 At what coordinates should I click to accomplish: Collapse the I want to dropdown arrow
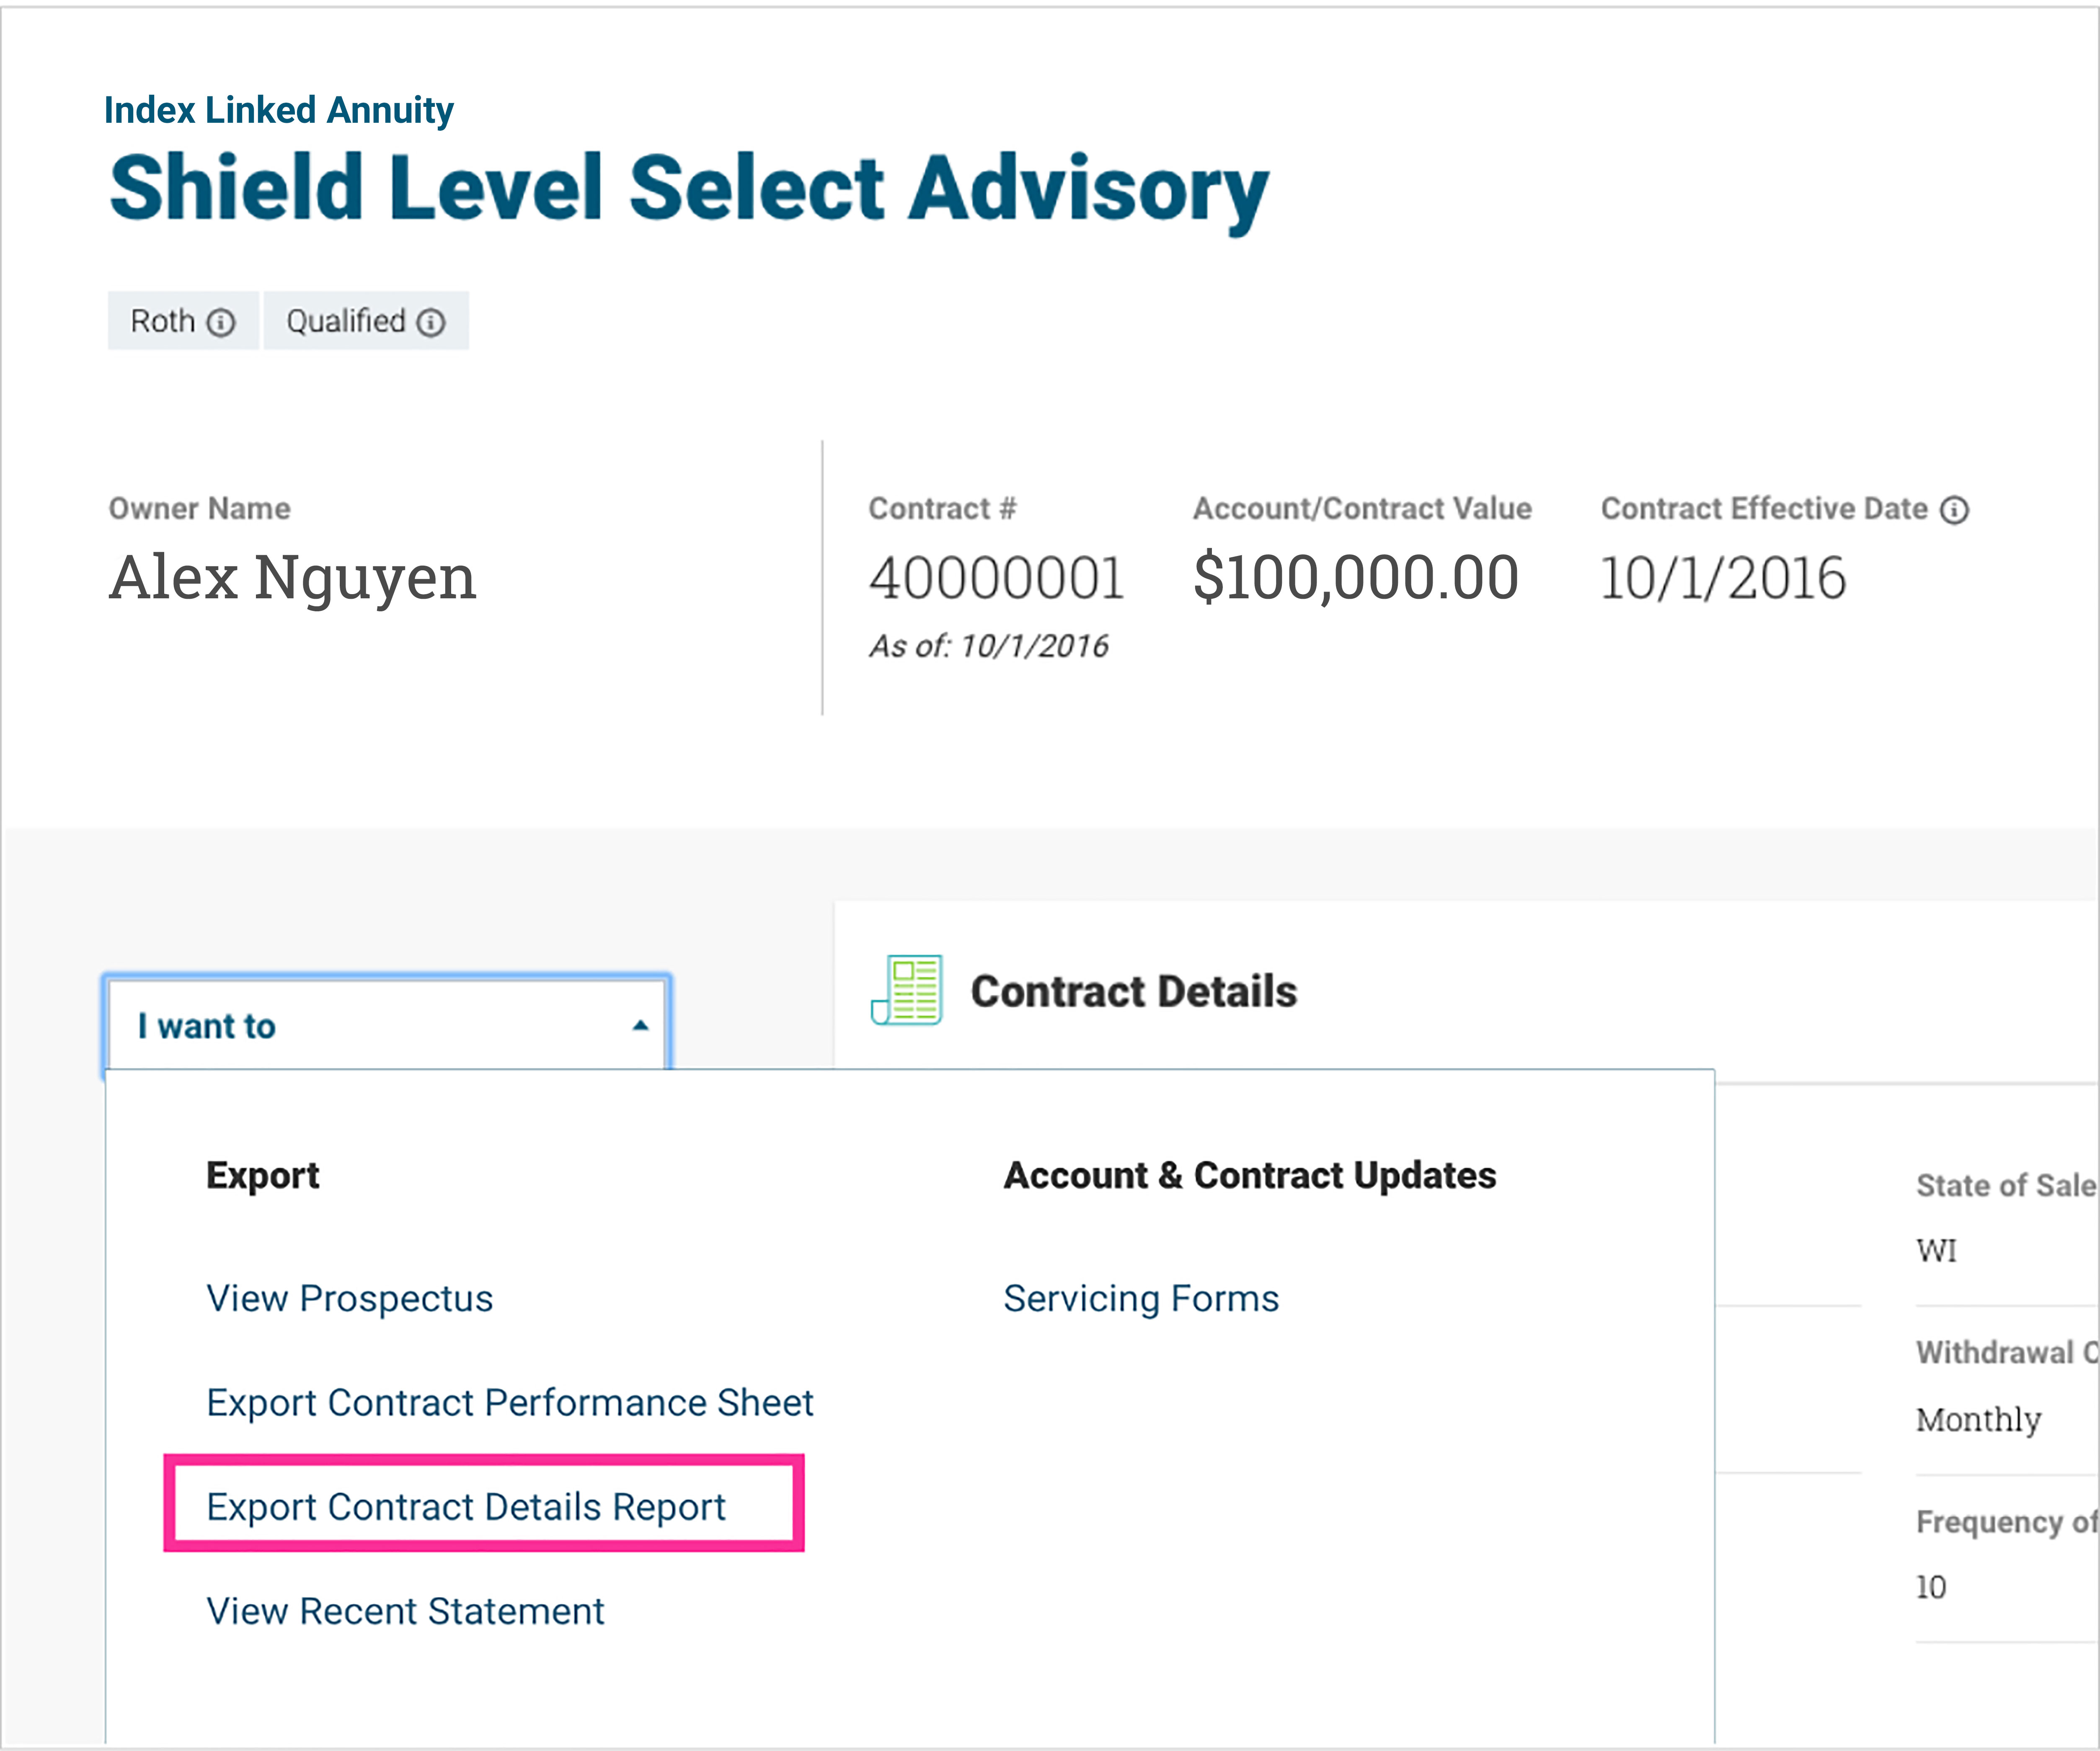[x=640, y=1026]
